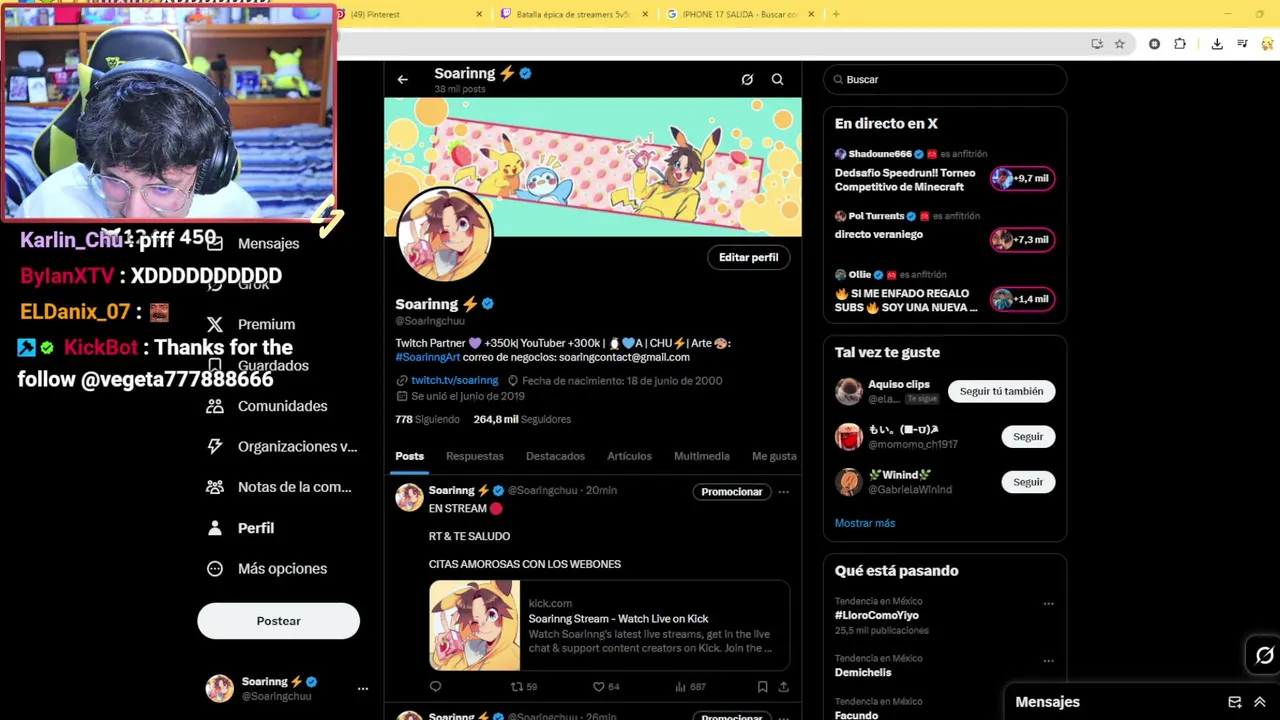The height and width of the screenshot is (720, 1280).
Task: Join Shadoune666 Dedsafio Speedrun live space
Action: click(x=945, y=171)
